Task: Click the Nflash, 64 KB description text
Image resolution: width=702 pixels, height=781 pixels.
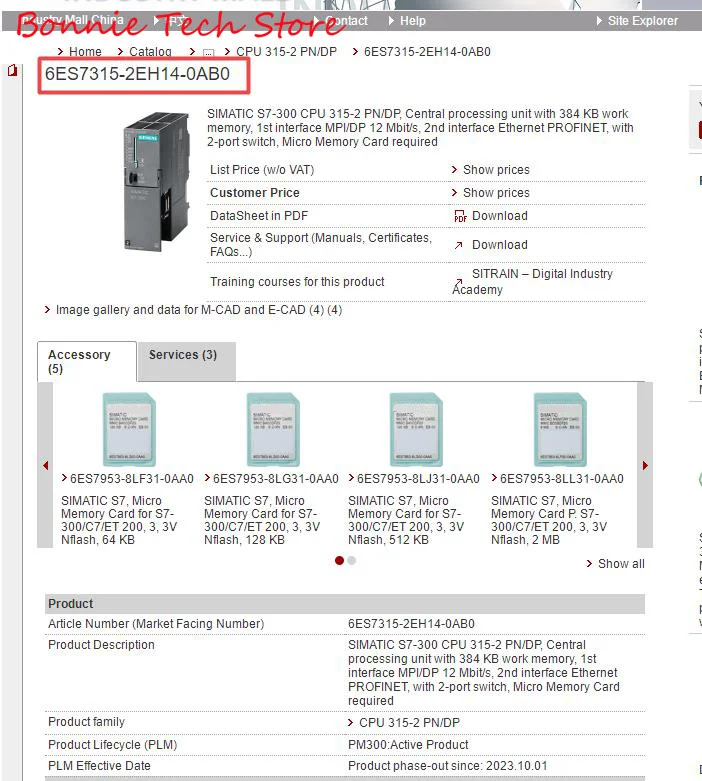Action: pyautogui.click(x=98, y=540)
